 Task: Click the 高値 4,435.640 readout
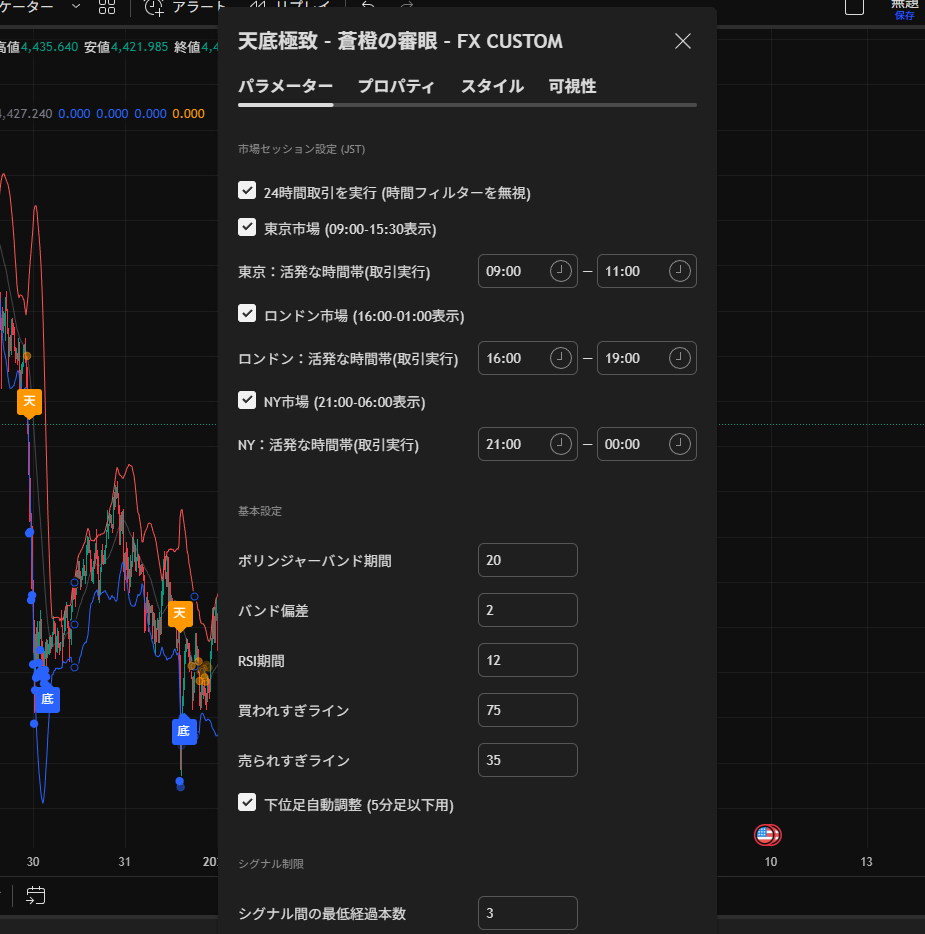click(x=39, y=47)
